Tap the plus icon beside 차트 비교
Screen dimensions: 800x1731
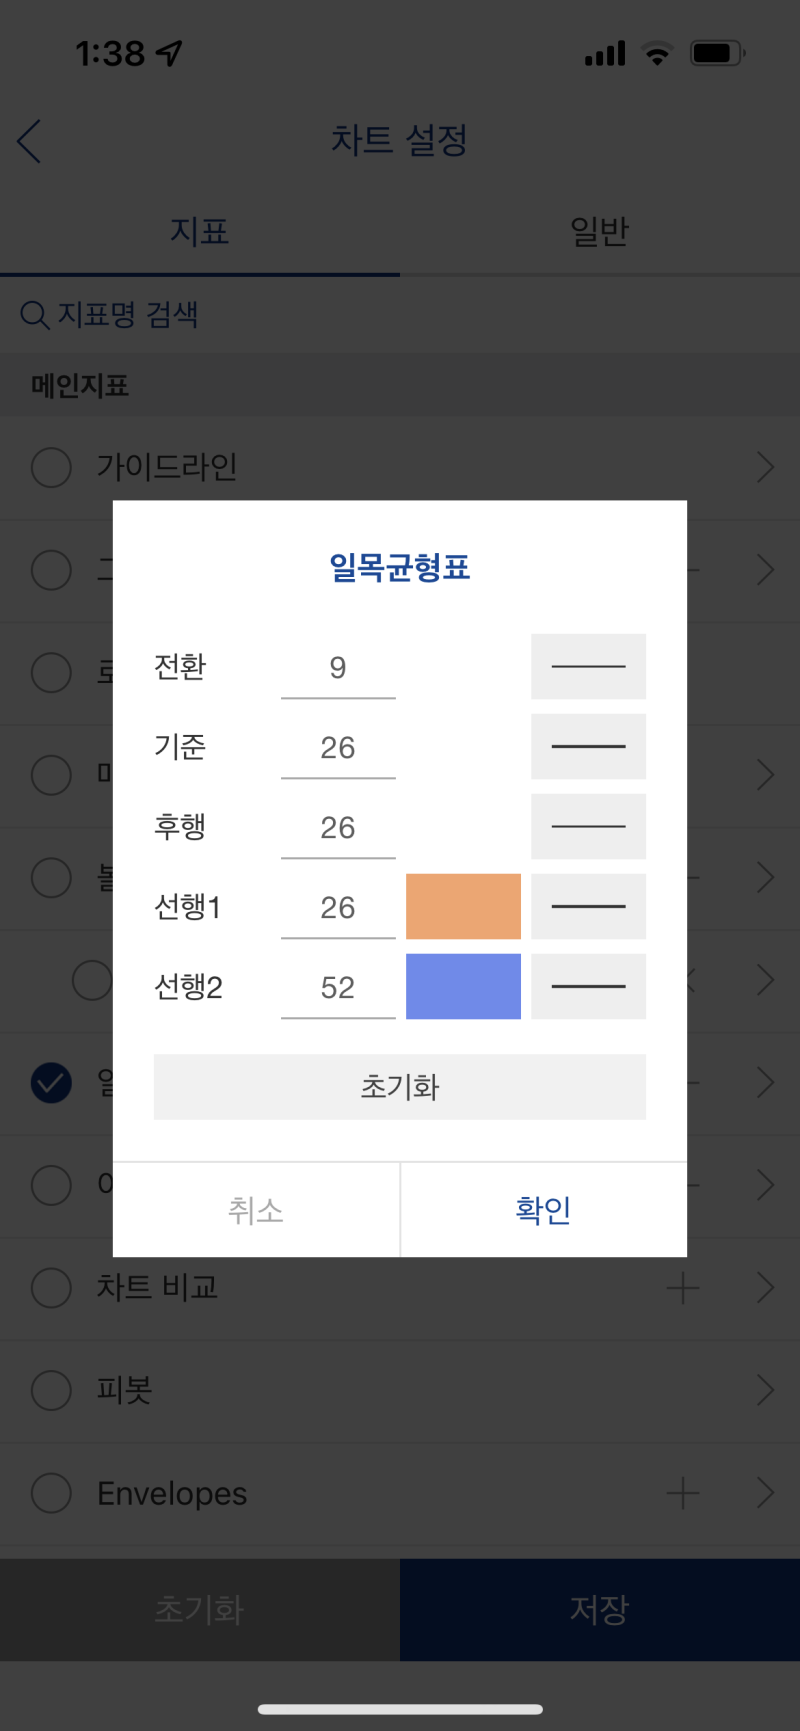683,1287
